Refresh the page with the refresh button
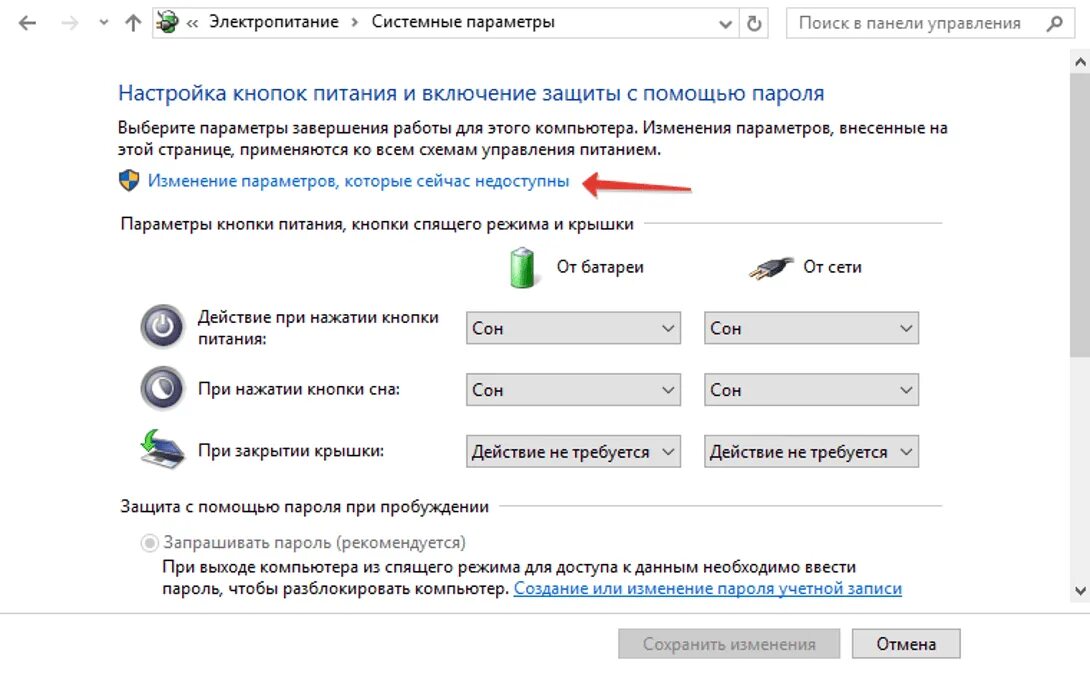 (754, 24)
